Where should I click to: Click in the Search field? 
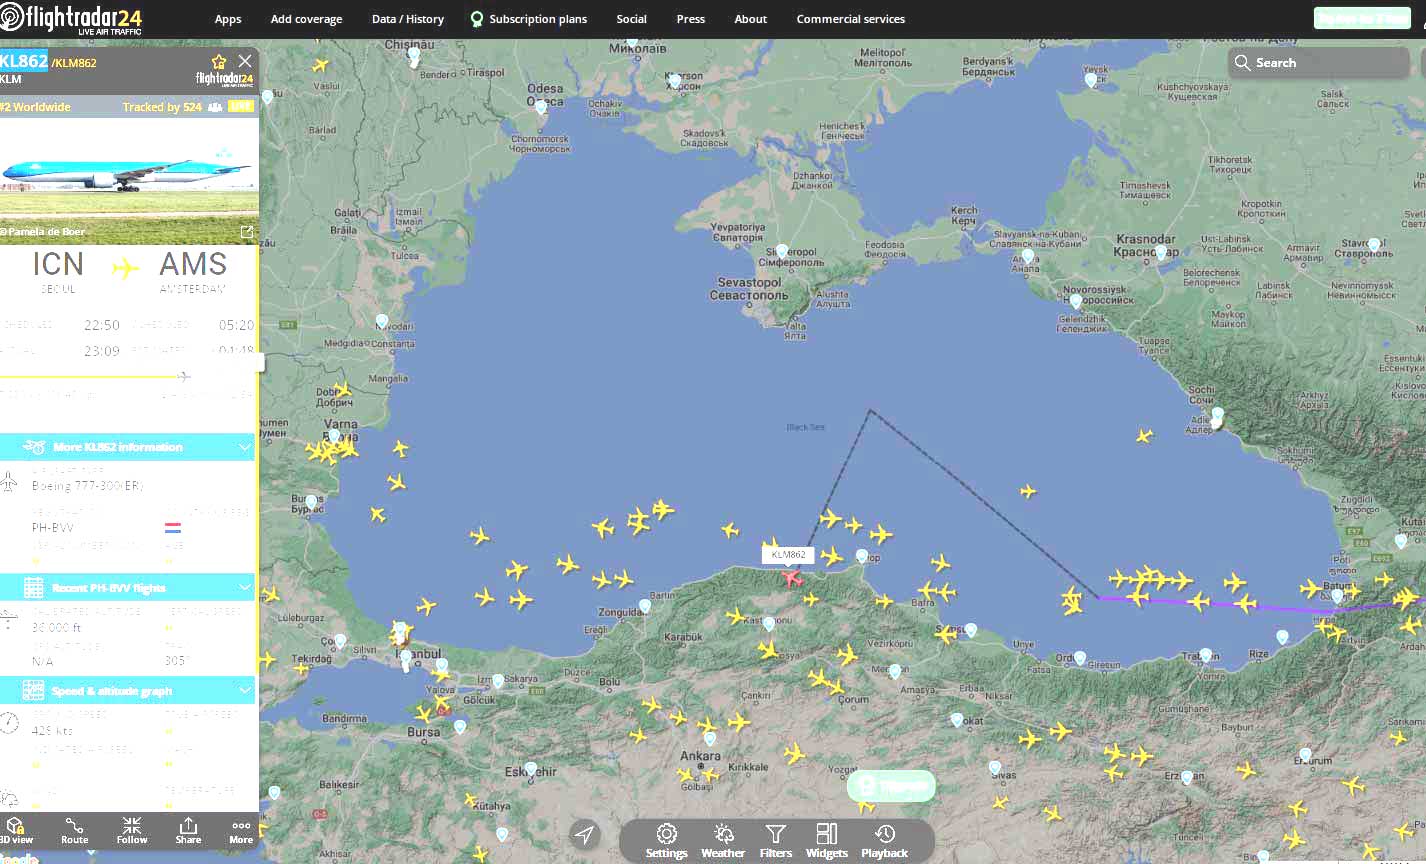coord(1318,62)
